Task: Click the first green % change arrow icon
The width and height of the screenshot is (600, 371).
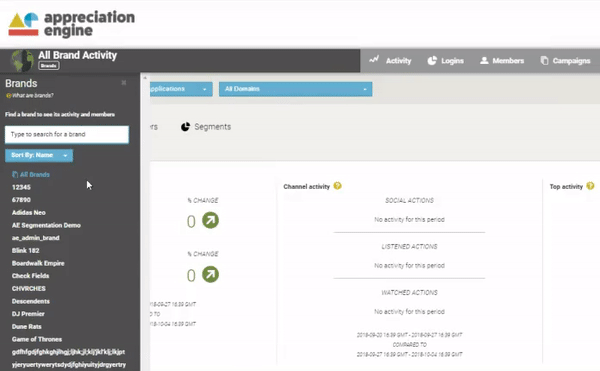Action: coord(210,220)
